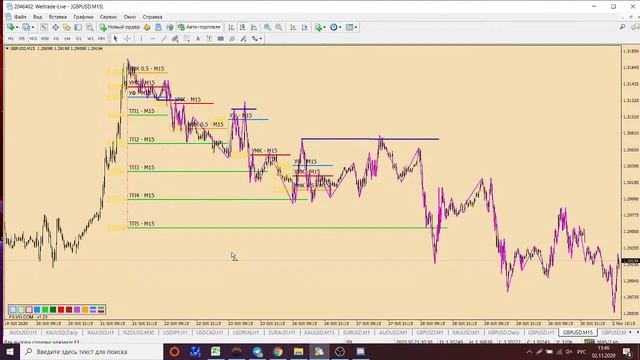
Task: Click the Windows taskbar search field
Action: click(x=92, y=351)
